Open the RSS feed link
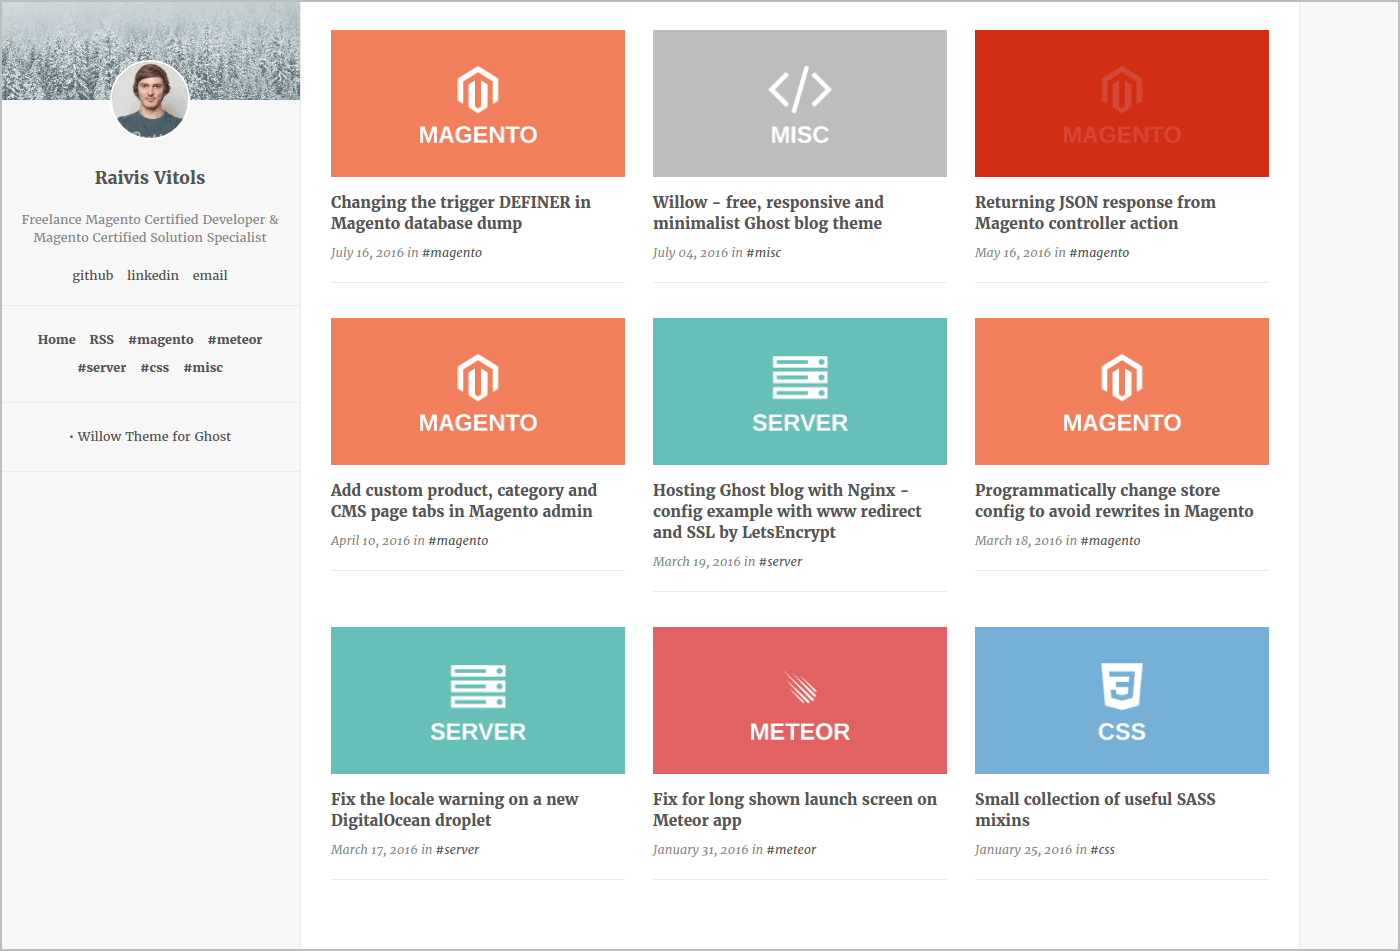This screenshot has width=1400, height=951. coord(102,340)
